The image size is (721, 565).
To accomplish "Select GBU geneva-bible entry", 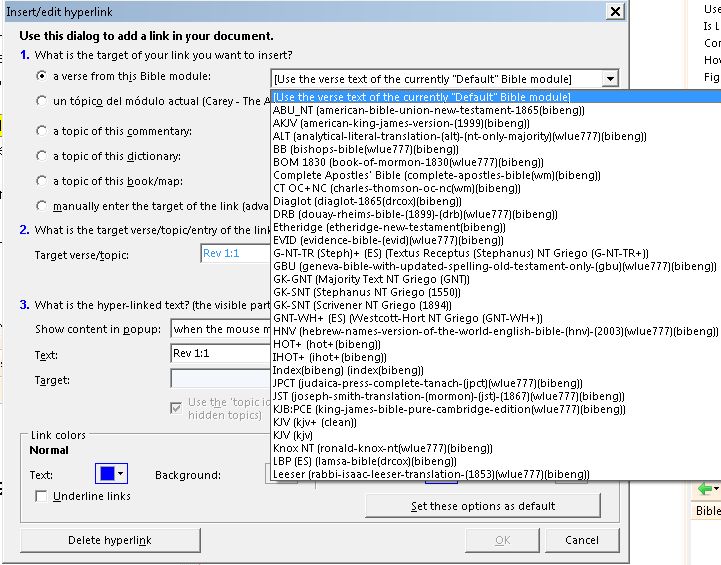I will [x=497, y=266].
